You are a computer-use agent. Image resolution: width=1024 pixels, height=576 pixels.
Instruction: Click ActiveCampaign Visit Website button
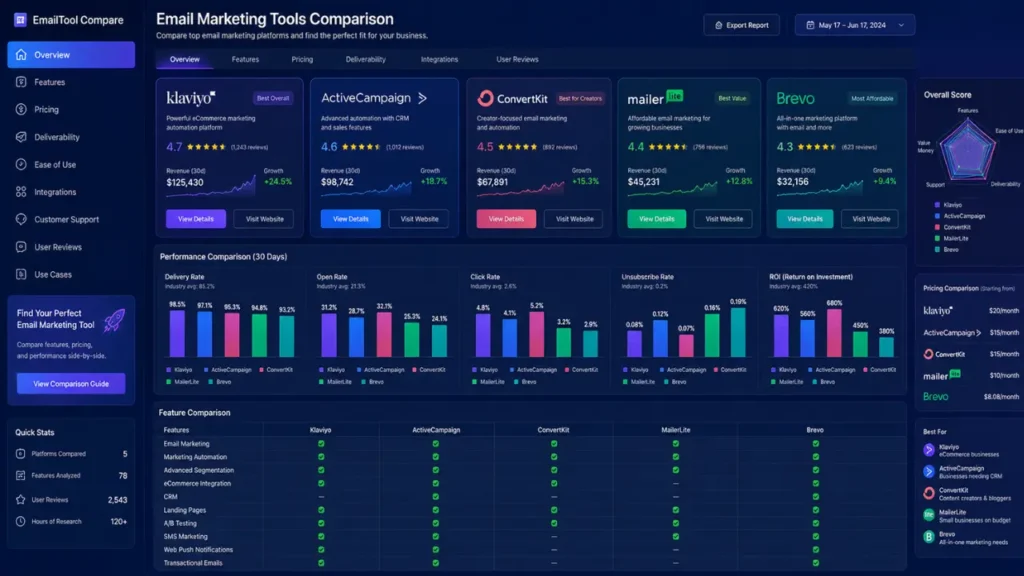pyautogui.click(x=419, y=219)
